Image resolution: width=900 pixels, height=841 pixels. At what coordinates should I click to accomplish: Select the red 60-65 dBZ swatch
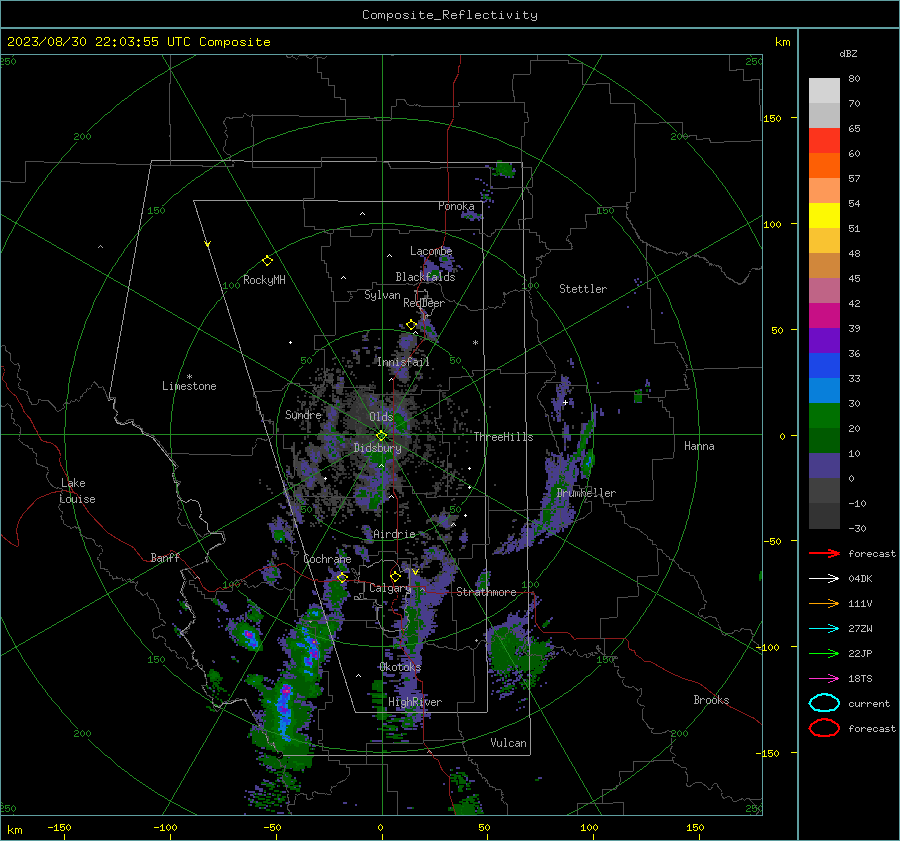[x=824, y=141]
